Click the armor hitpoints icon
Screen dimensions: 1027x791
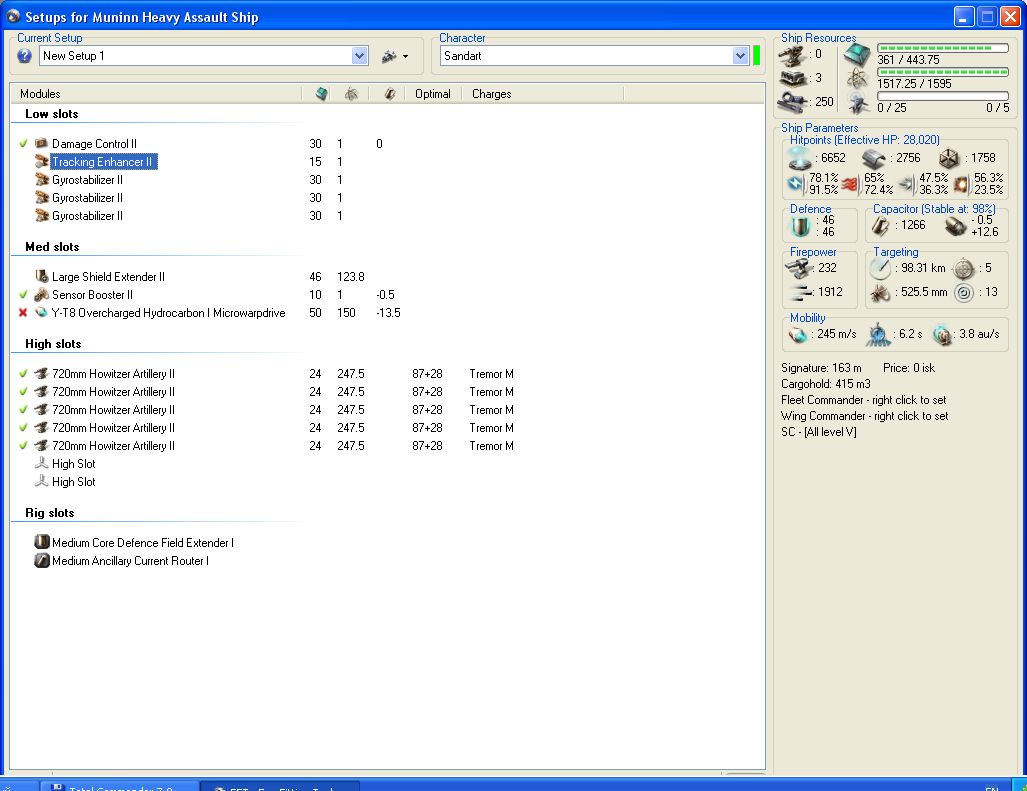(x=874, y=158)
